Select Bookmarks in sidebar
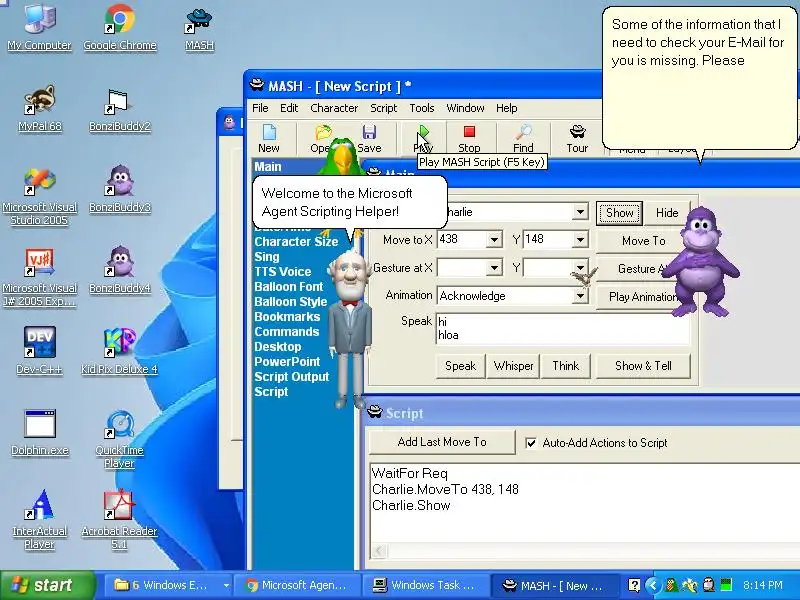This screenshot has height=600, width=800. point(287,317)
